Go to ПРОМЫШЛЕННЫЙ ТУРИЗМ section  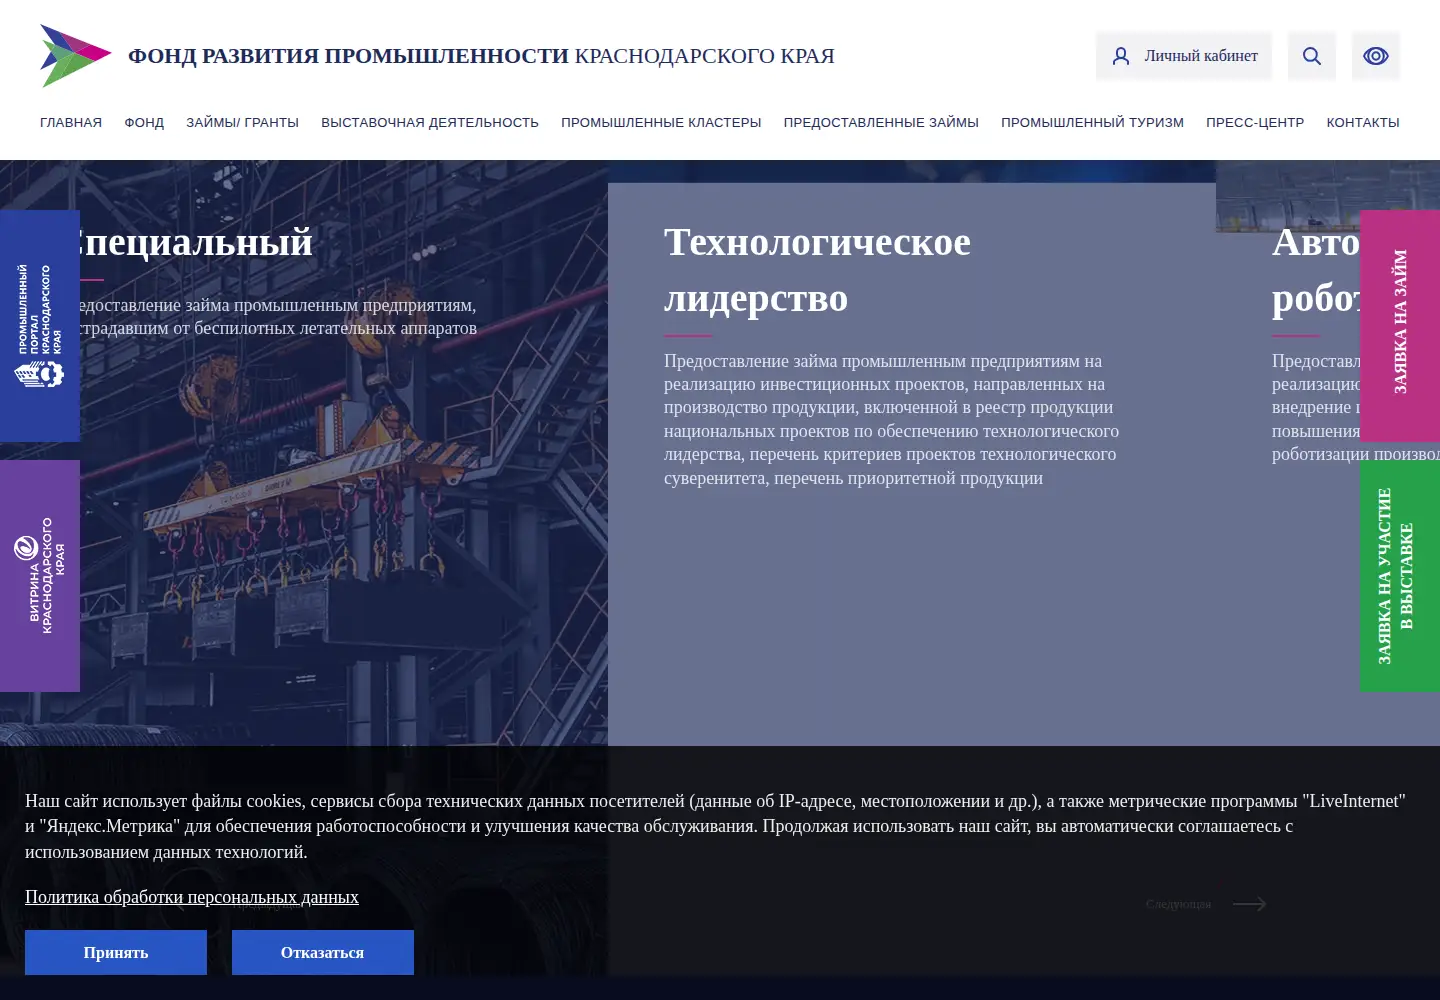[x=1092, y=122]
